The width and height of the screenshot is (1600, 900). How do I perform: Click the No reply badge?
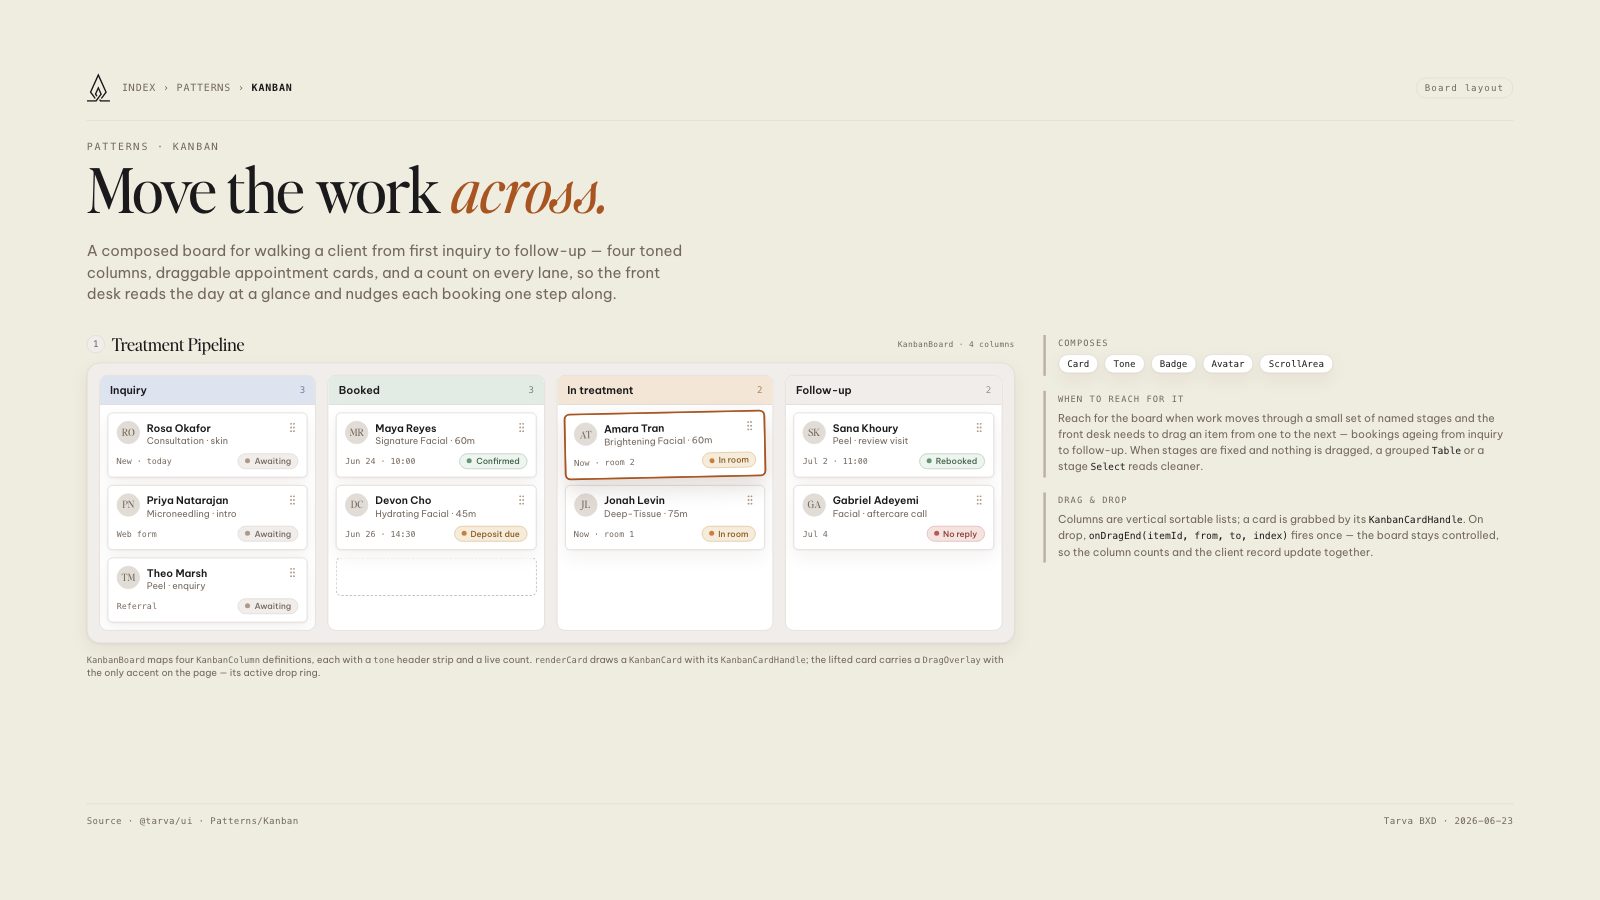point(956,534)
